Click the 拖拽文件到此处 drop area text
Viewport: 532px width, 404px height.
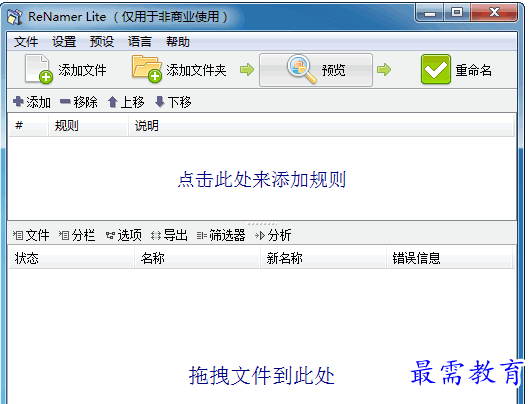[x=262, y=376]
